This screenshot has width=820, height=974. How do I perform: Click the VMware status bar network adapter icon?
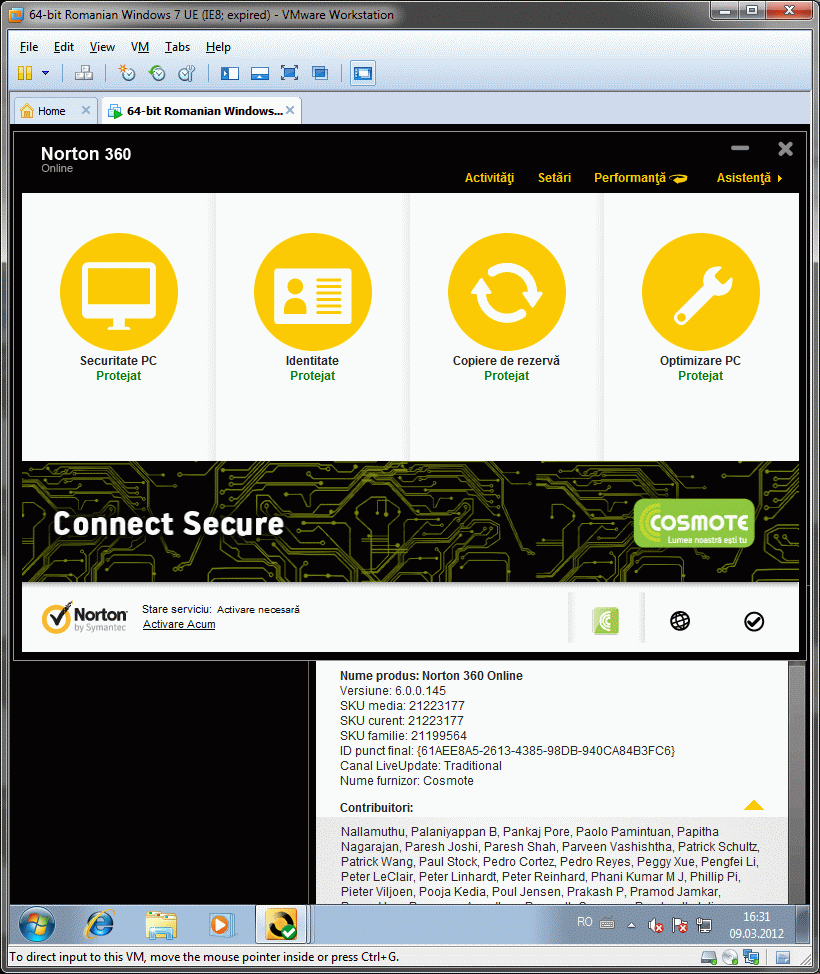click(751, 957)
